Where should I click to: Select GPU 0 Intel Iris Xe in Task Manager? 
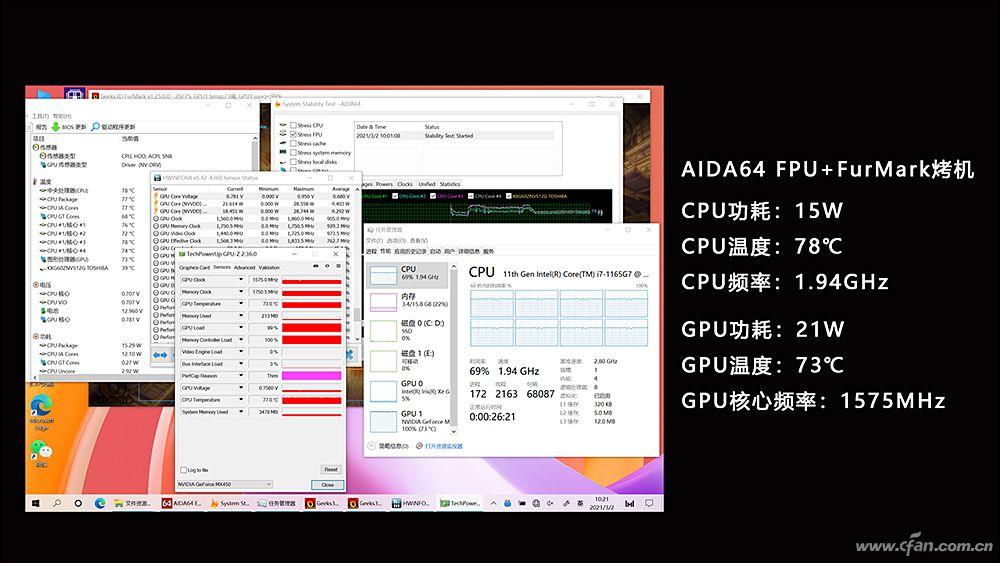pyautogui.click(x=409, y=390)
